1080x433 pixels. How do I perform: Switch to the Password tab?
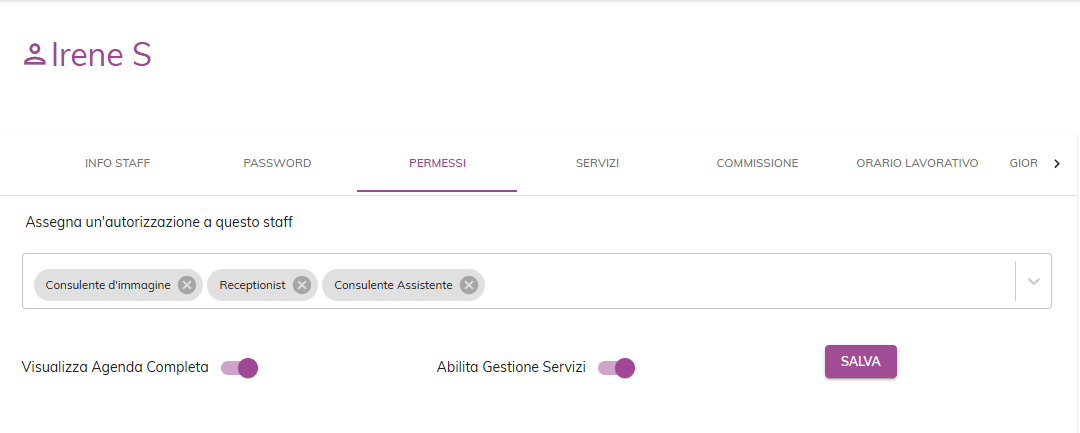(277, 163)
